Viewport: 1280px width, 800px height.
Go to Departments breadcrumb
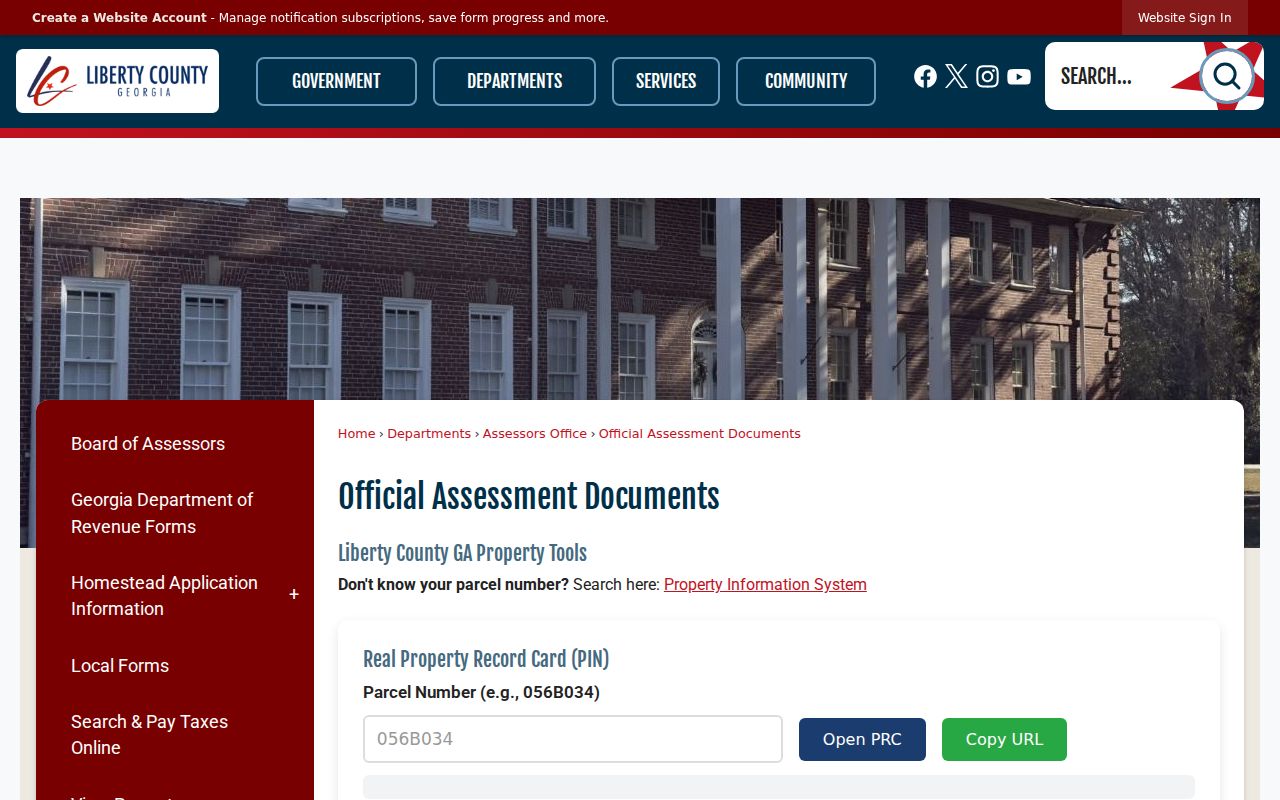click(x=429, y=434)
